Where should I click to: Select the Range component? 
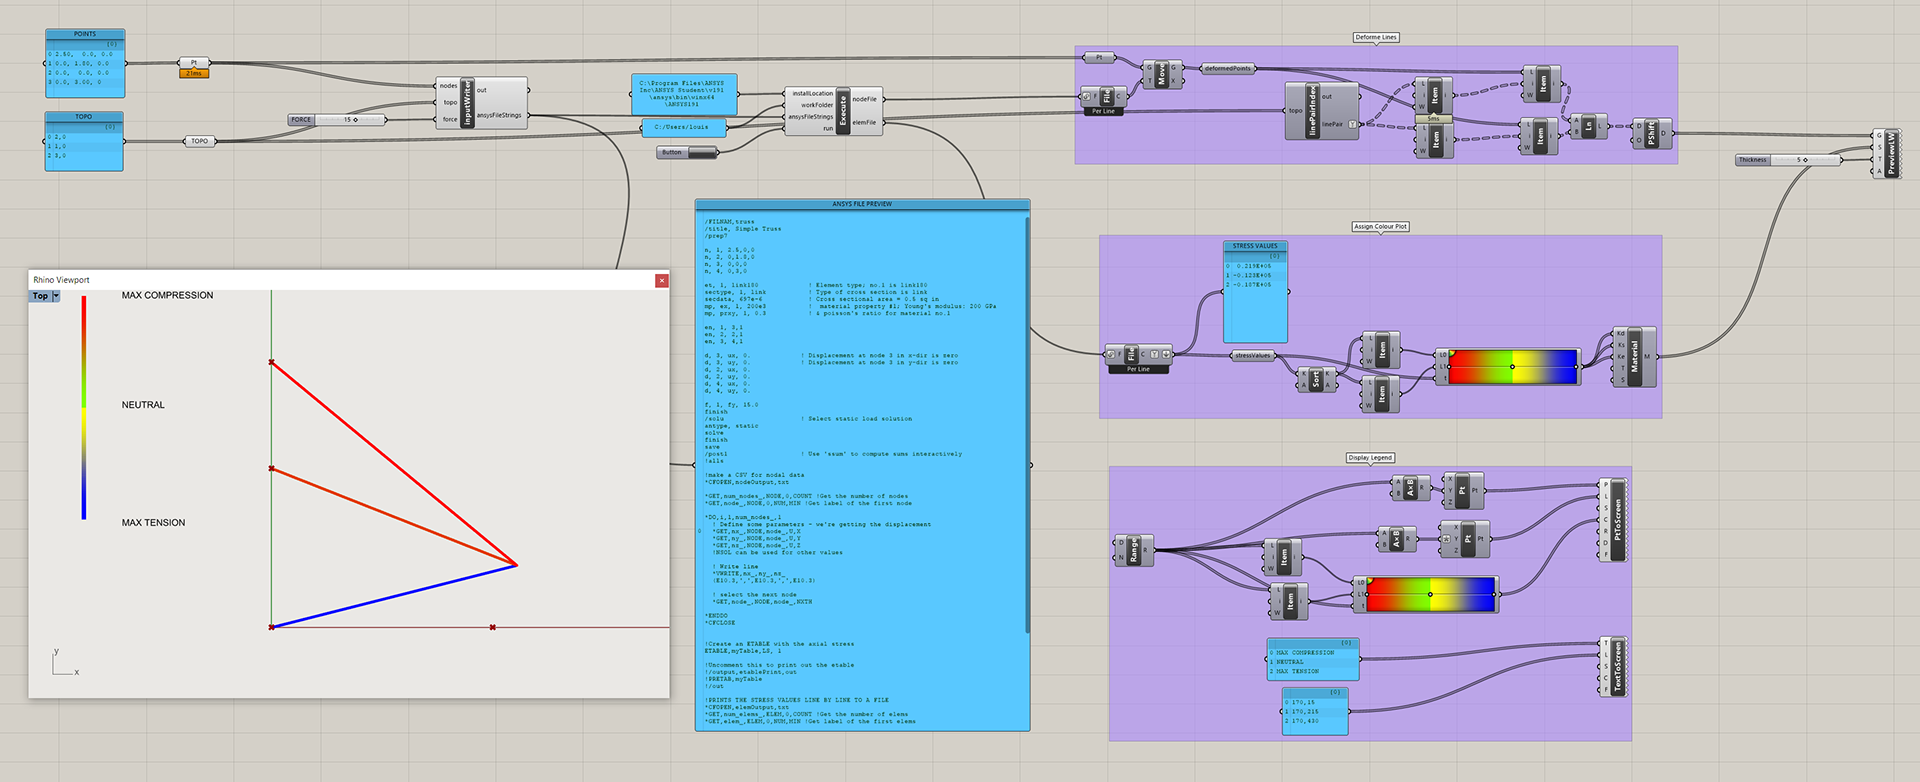click(x=1134, y=550)
